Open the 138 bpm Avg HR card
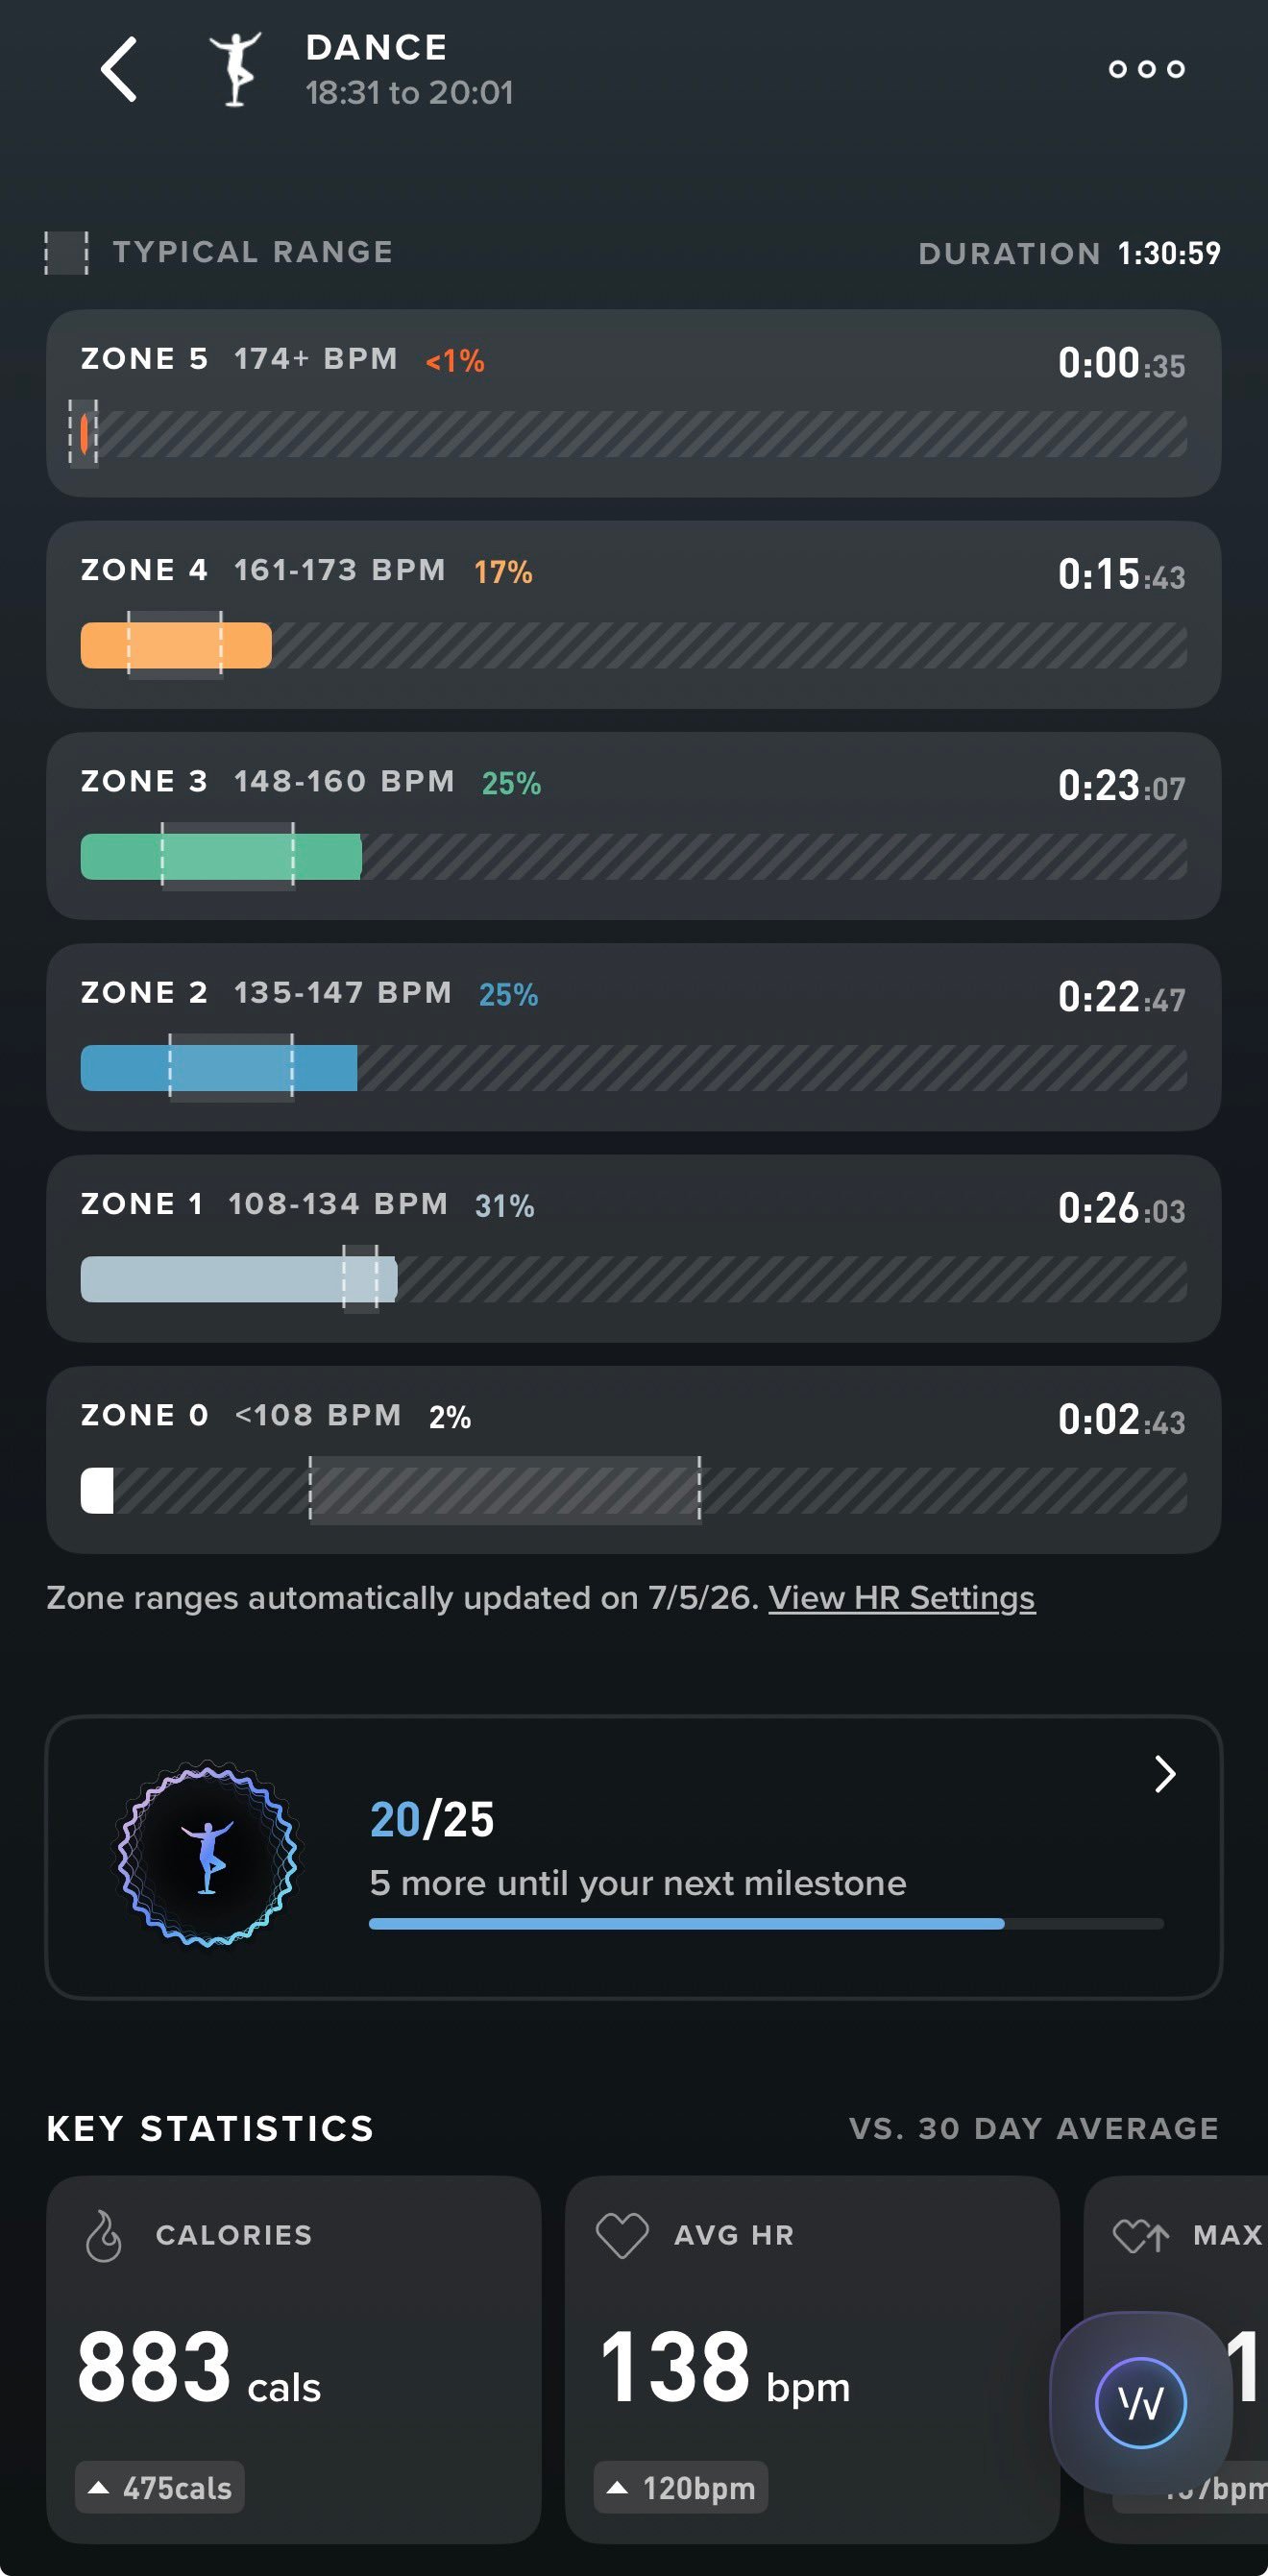 pos(812,2359)
